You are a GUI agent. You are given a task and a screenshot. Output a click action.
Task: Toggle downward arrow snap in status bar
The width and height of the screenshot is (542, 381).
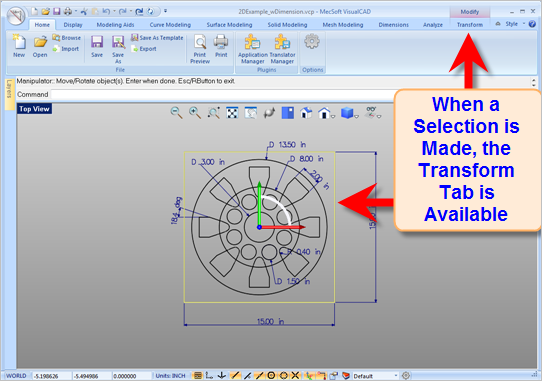pyautogui.click(x=222, y=375)
